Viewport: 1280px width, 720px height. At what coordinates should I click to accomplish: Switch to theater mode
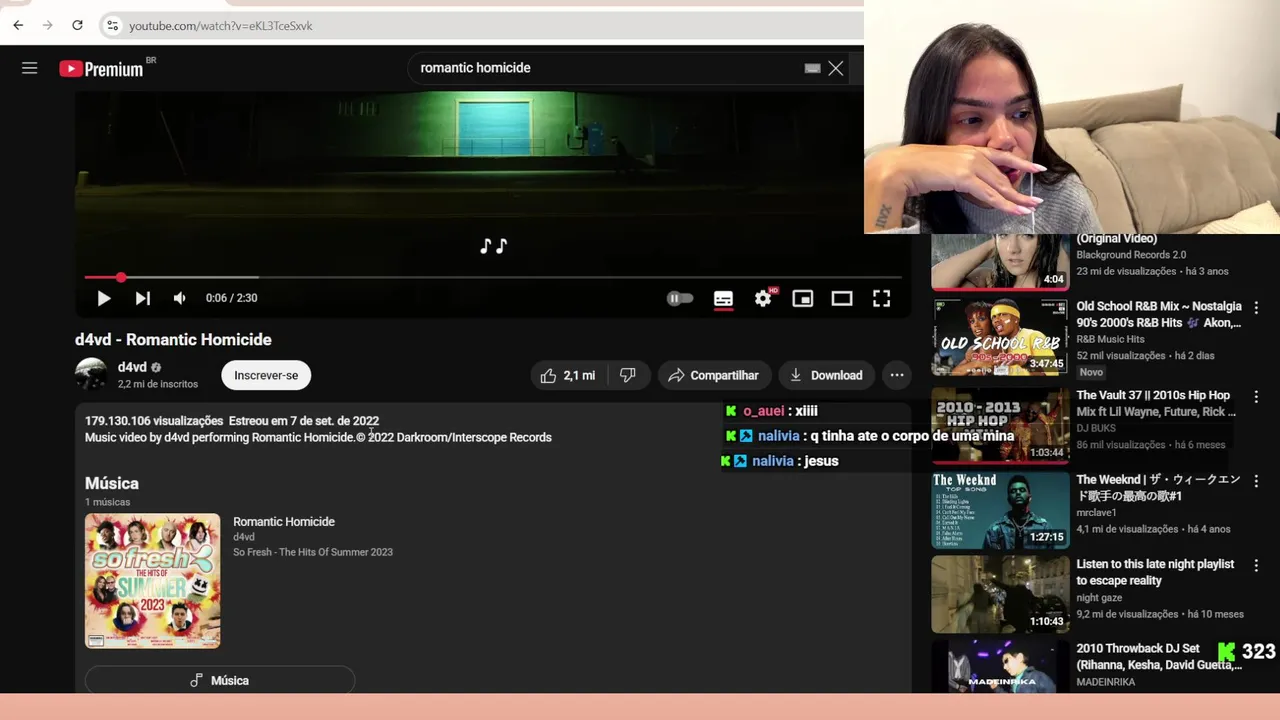point(842,298)
